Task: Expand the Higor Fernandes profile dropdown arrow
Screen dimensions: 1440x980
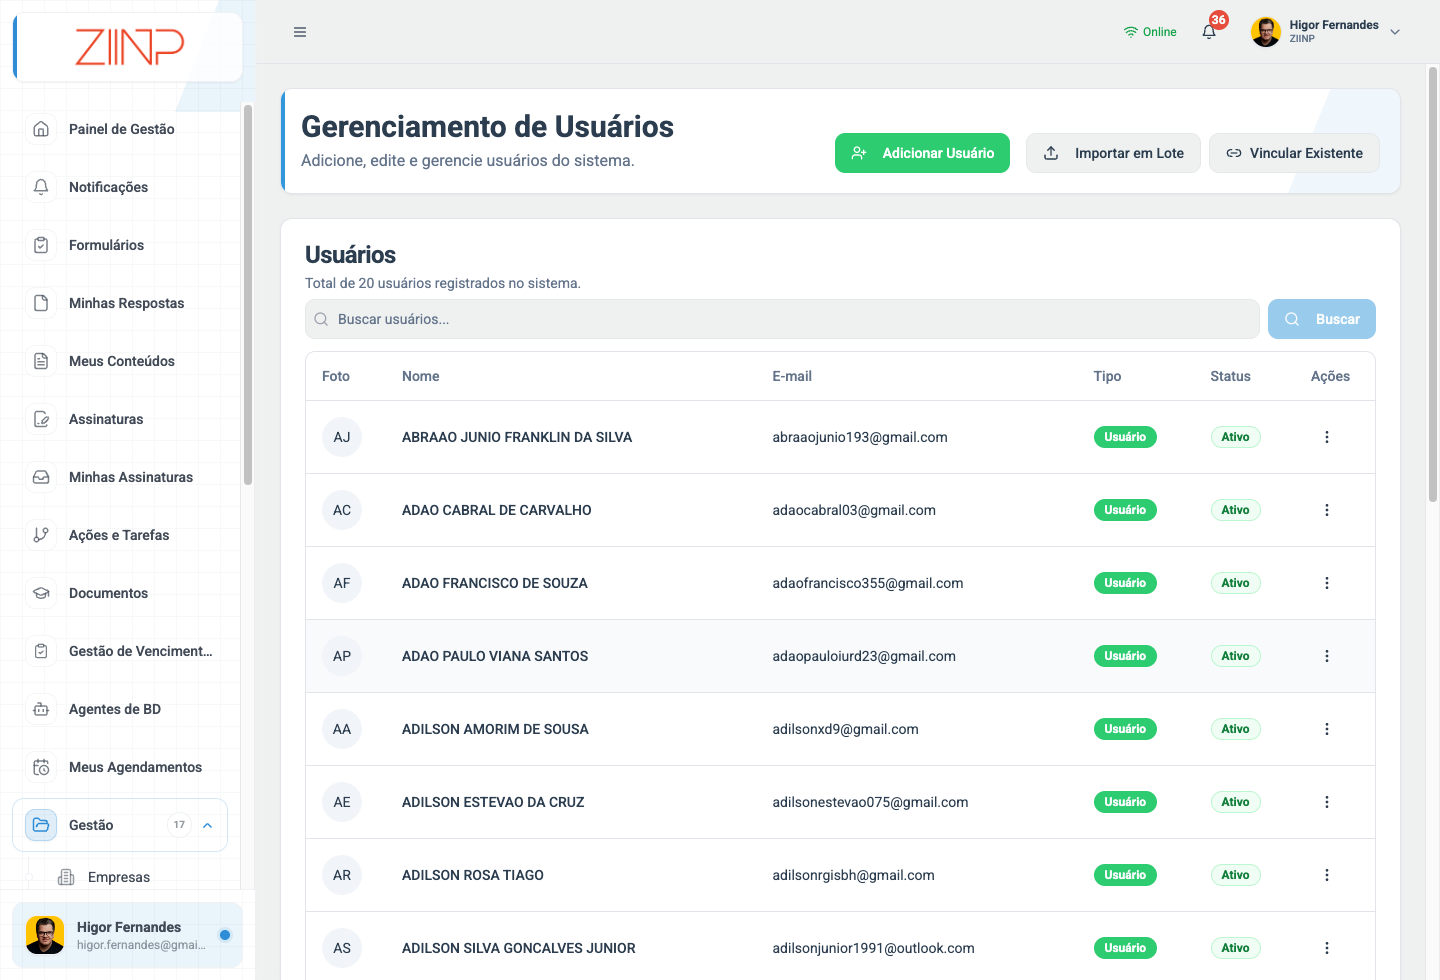Action: point(1395,32)
